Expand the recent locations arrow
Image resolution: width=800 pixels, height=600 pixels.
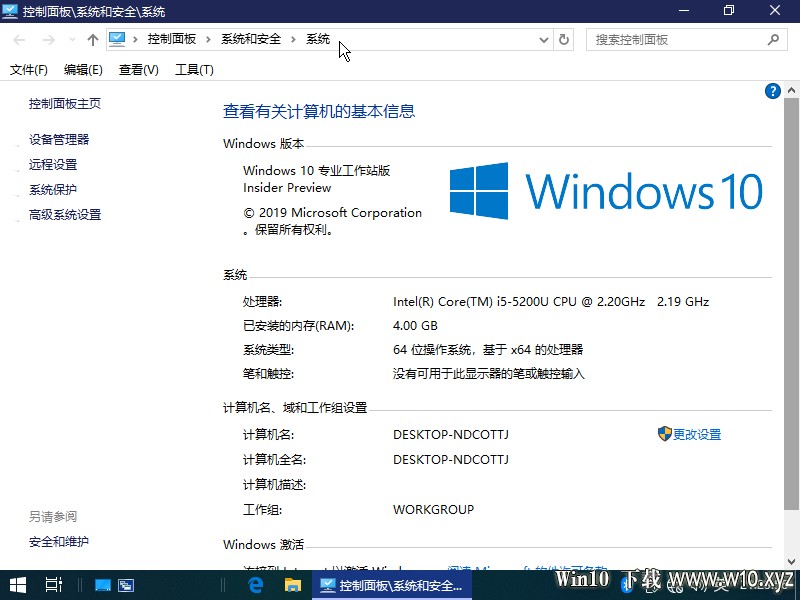(x=72, y=40)
